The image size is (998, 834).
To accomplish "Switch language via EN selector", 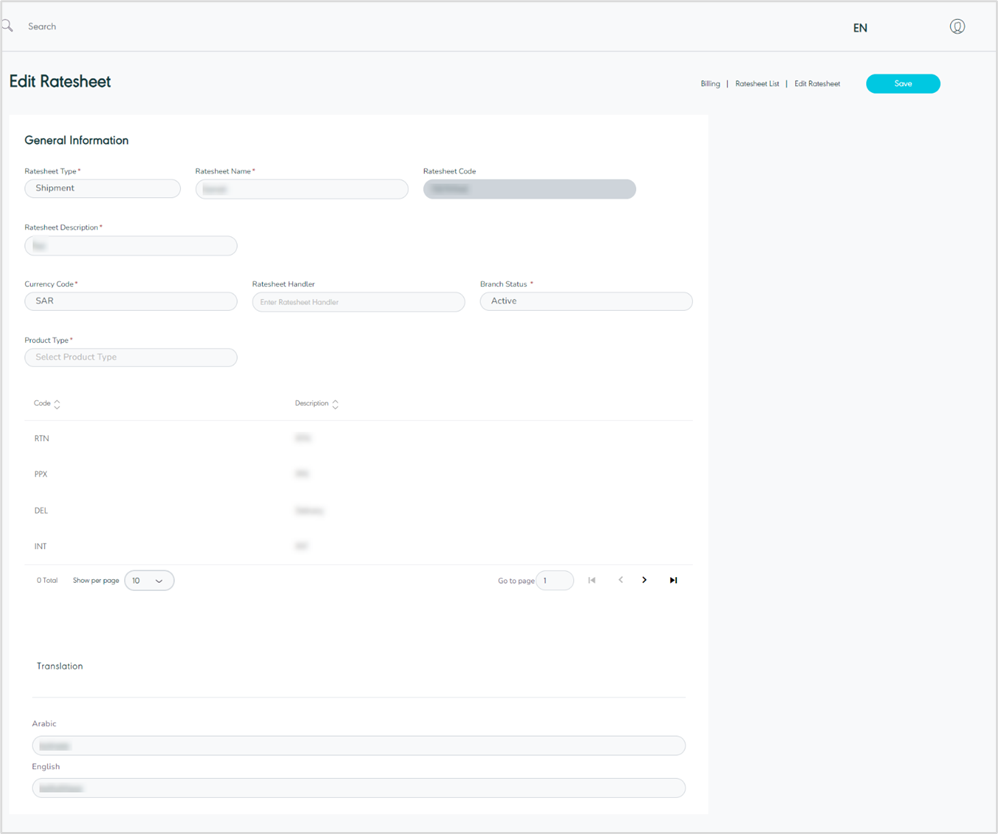I will click(x=860, y=28).
